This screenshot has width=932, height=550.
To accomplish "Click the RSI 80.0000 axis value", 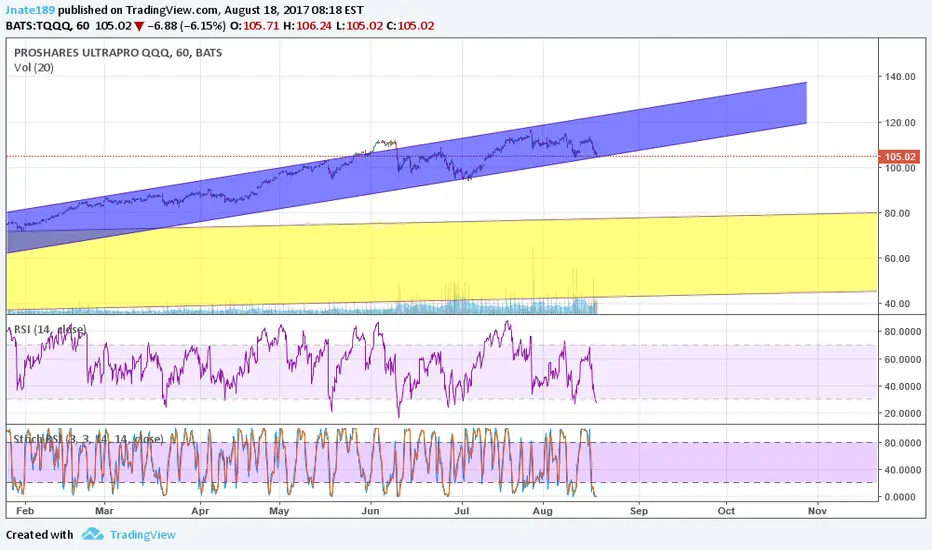I will click(x=902, y=332).
